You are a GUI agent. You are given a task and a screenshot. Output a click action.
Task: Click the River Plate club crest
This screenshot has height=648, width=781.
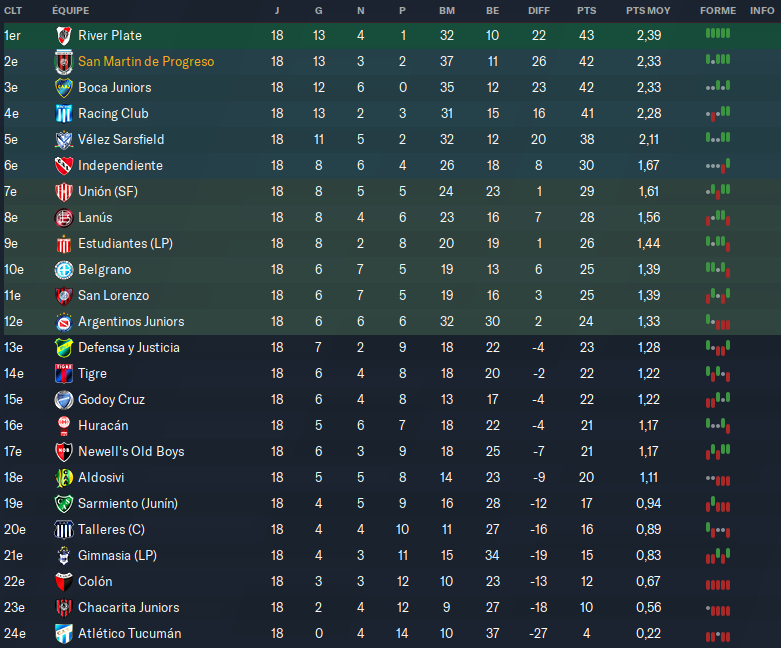point(64,35)
